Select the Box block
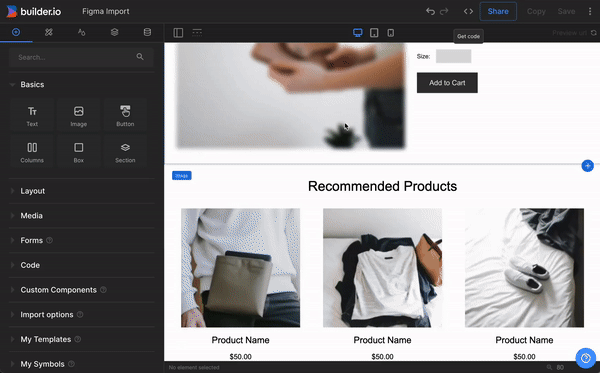Screen dimensions: 600x373 (x=78, y=152)
